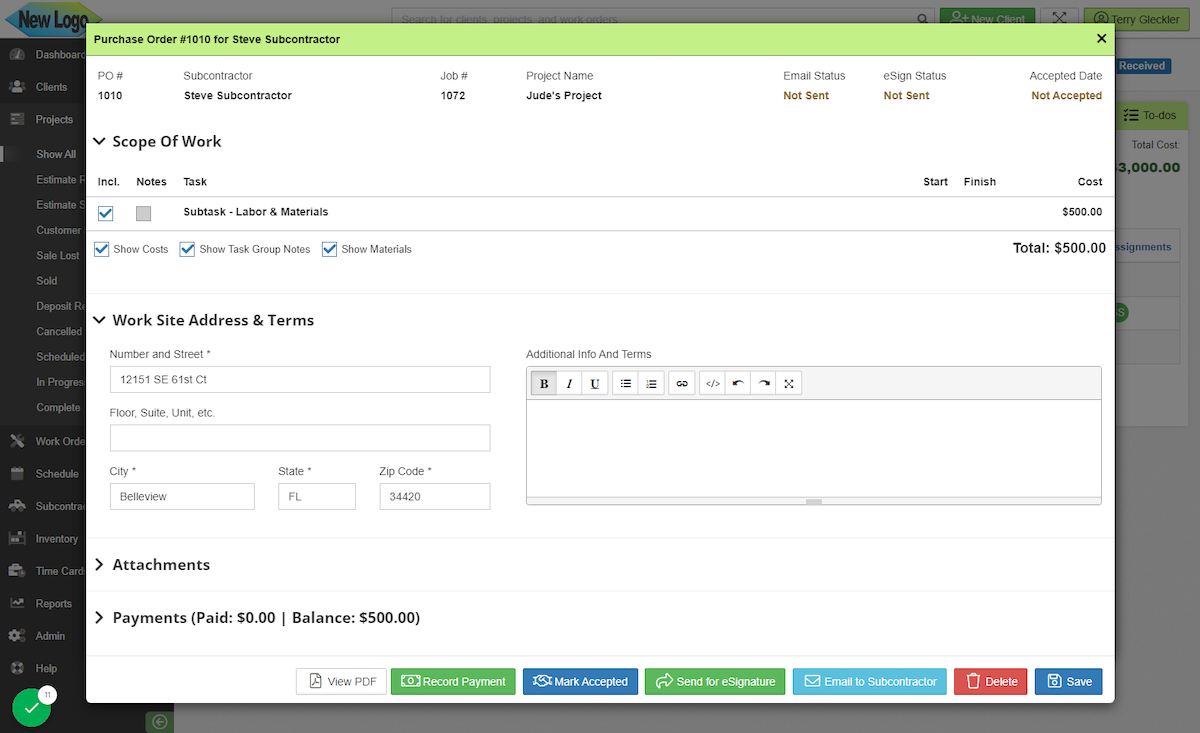The width and height of the screenshot is (1200, 733).
Task: Disable Show Task Group Notes option
Action: [x=188, y=249]
